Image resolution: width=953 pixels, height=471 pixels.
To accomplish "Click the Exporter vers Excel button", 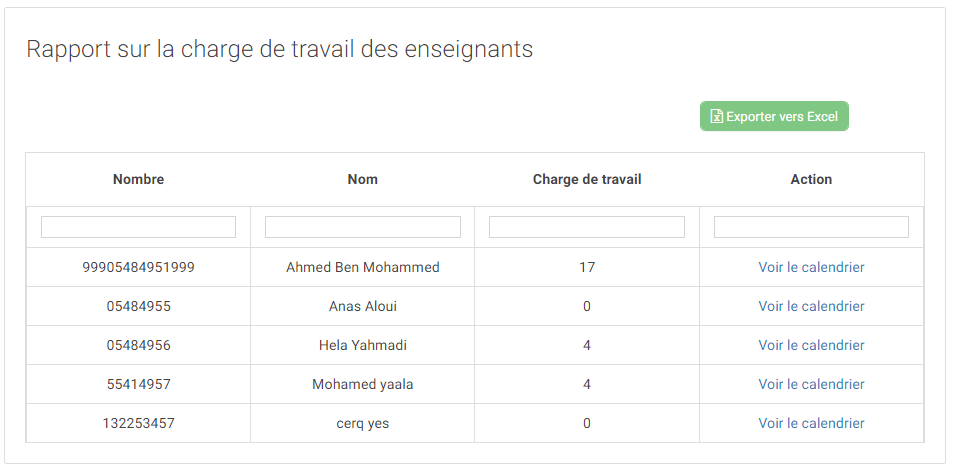I will click(774, 116).
